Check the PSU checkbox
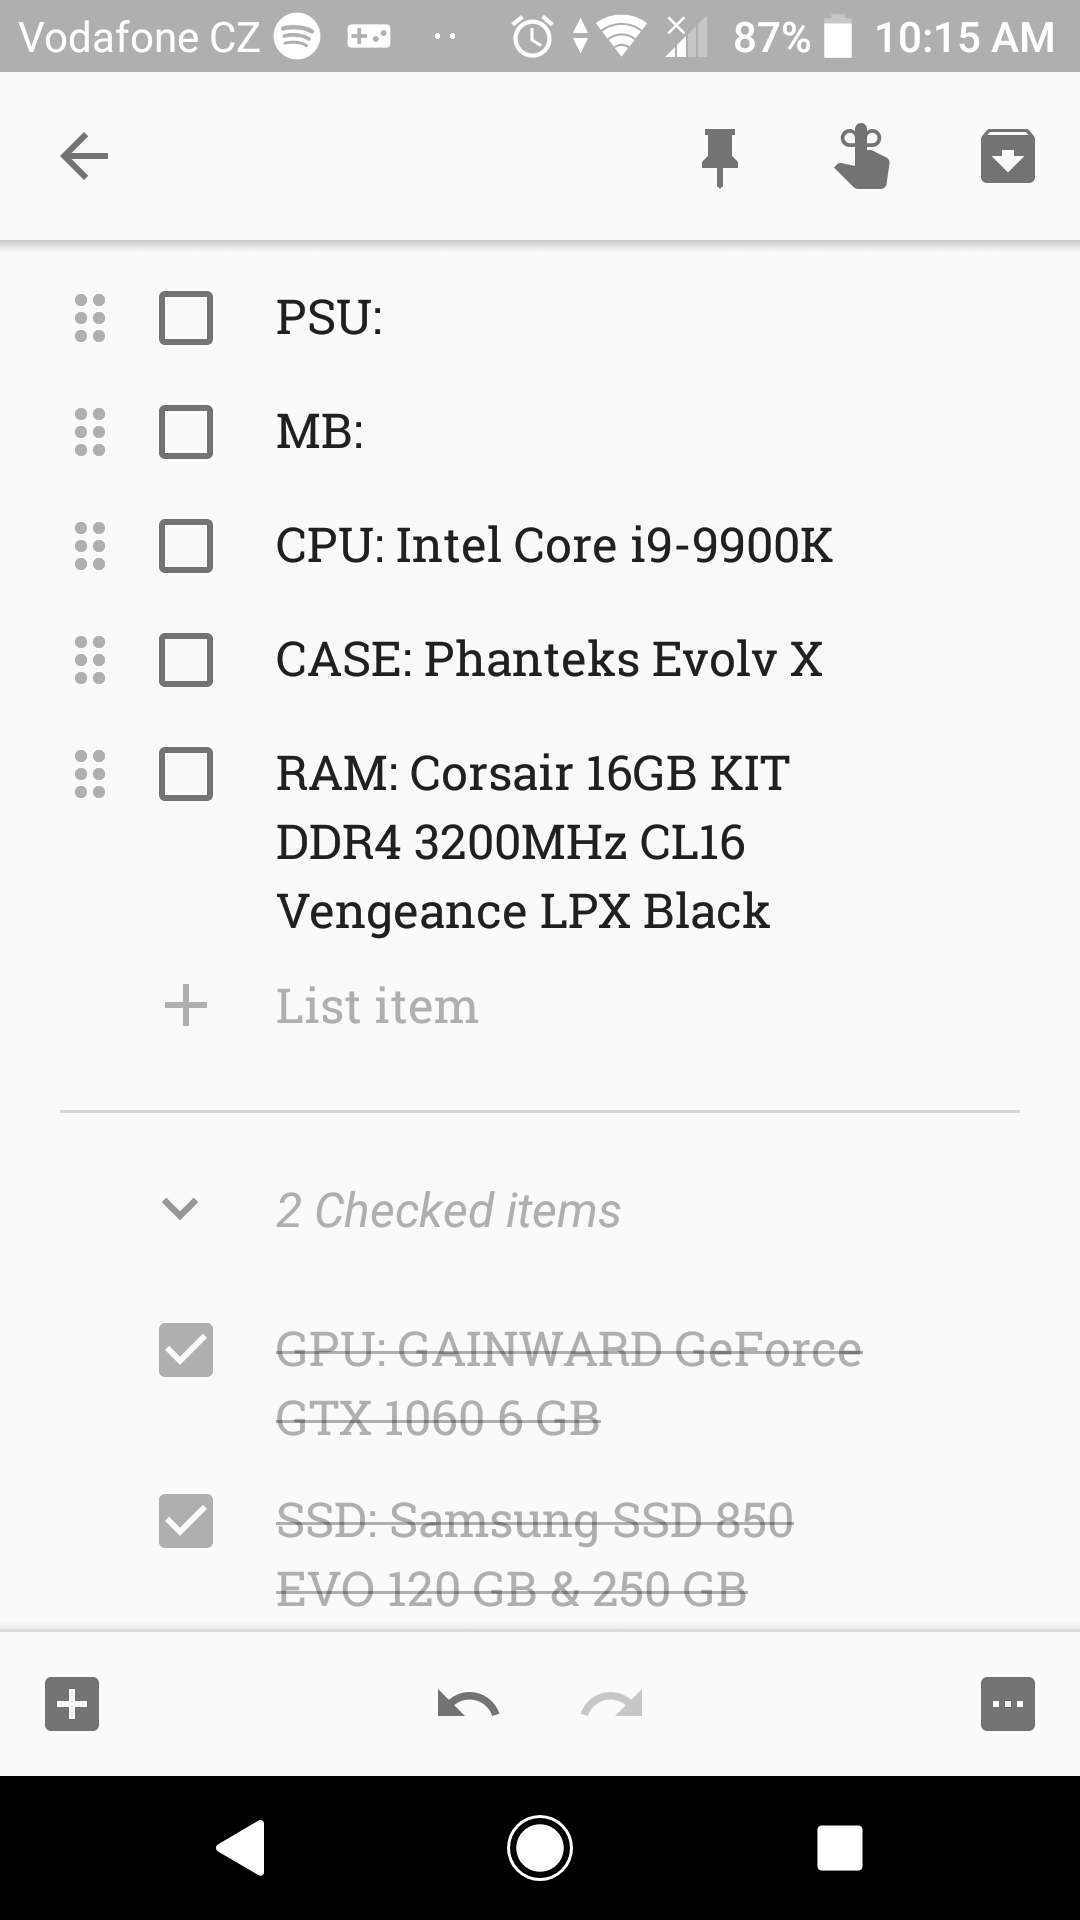 coord(186,318)
